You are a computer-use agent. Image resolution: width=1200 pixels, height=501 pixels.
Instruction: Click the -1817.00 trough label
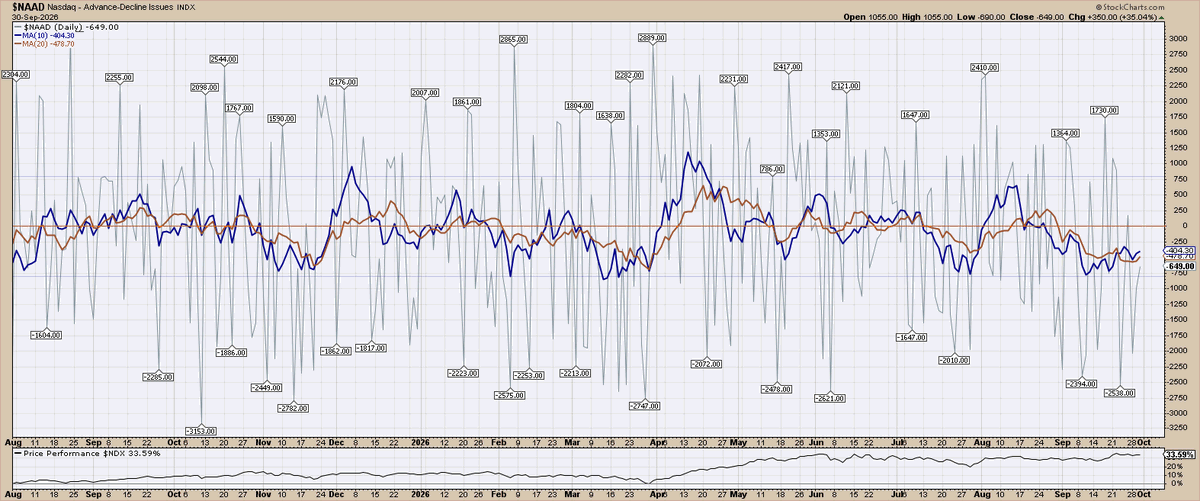pos(371,348)
